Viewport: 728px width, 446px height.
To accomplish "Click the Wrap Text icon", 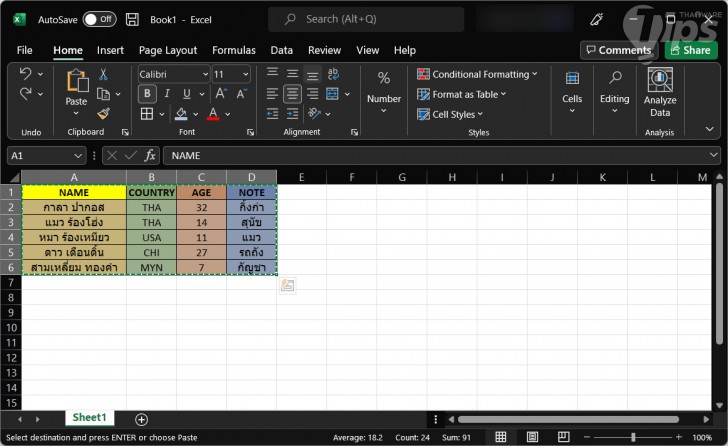I will coord(333,73).
